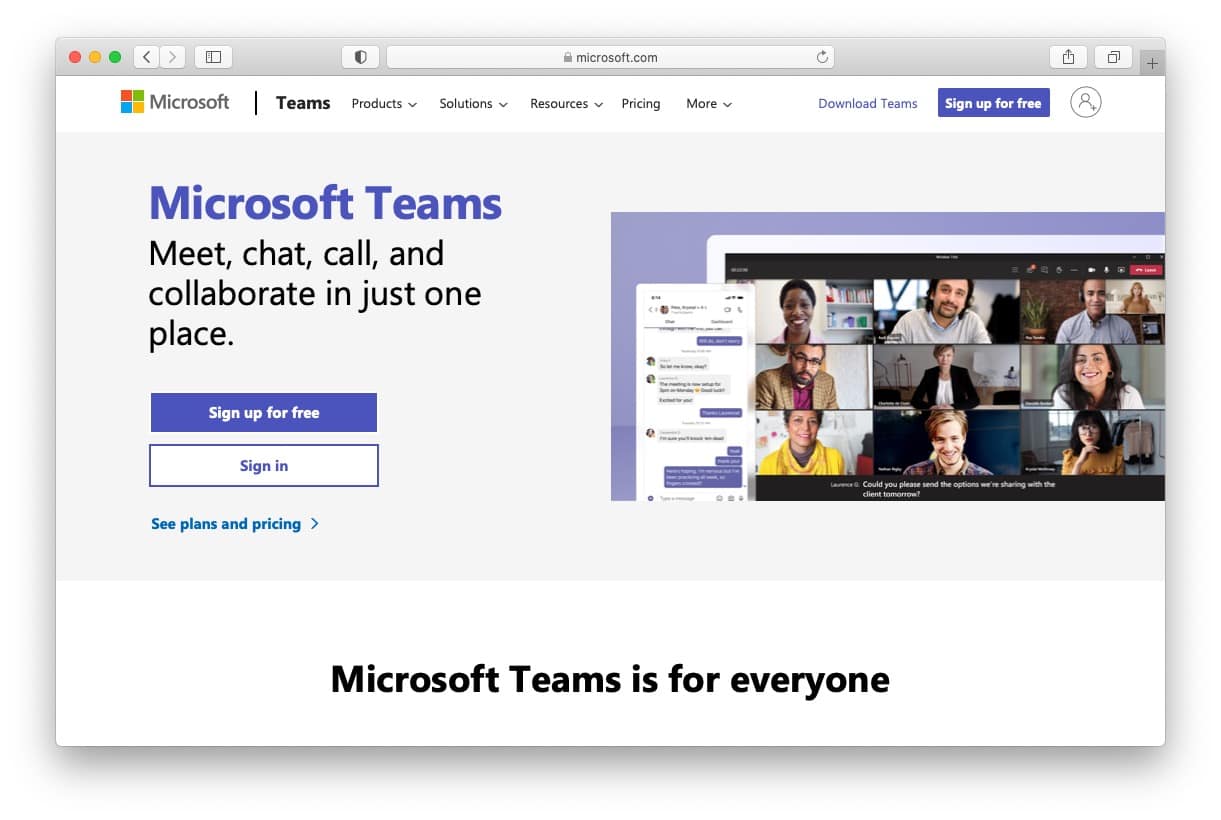
Task: Click the browser share icon
Action: pos(1068,57)
